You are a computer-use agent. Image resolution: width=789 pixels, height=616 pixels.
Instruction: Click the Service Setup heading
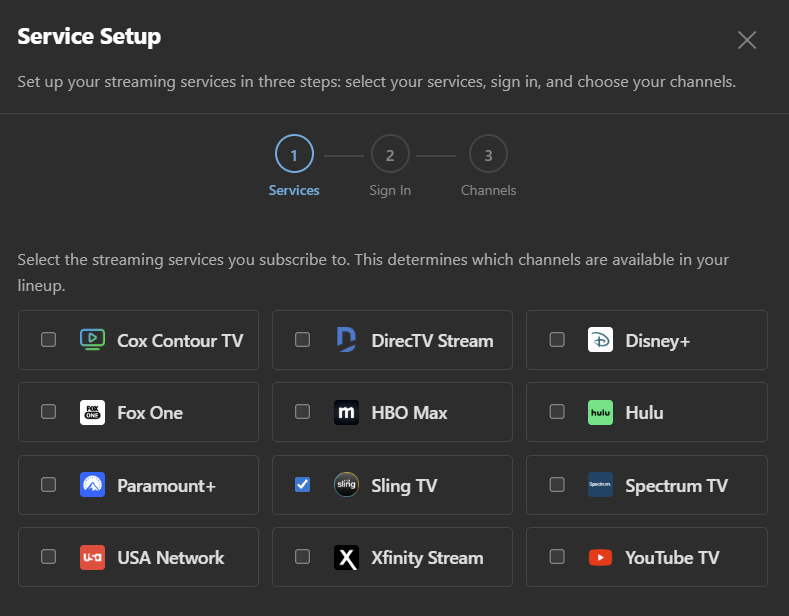[x=89, y=37]
